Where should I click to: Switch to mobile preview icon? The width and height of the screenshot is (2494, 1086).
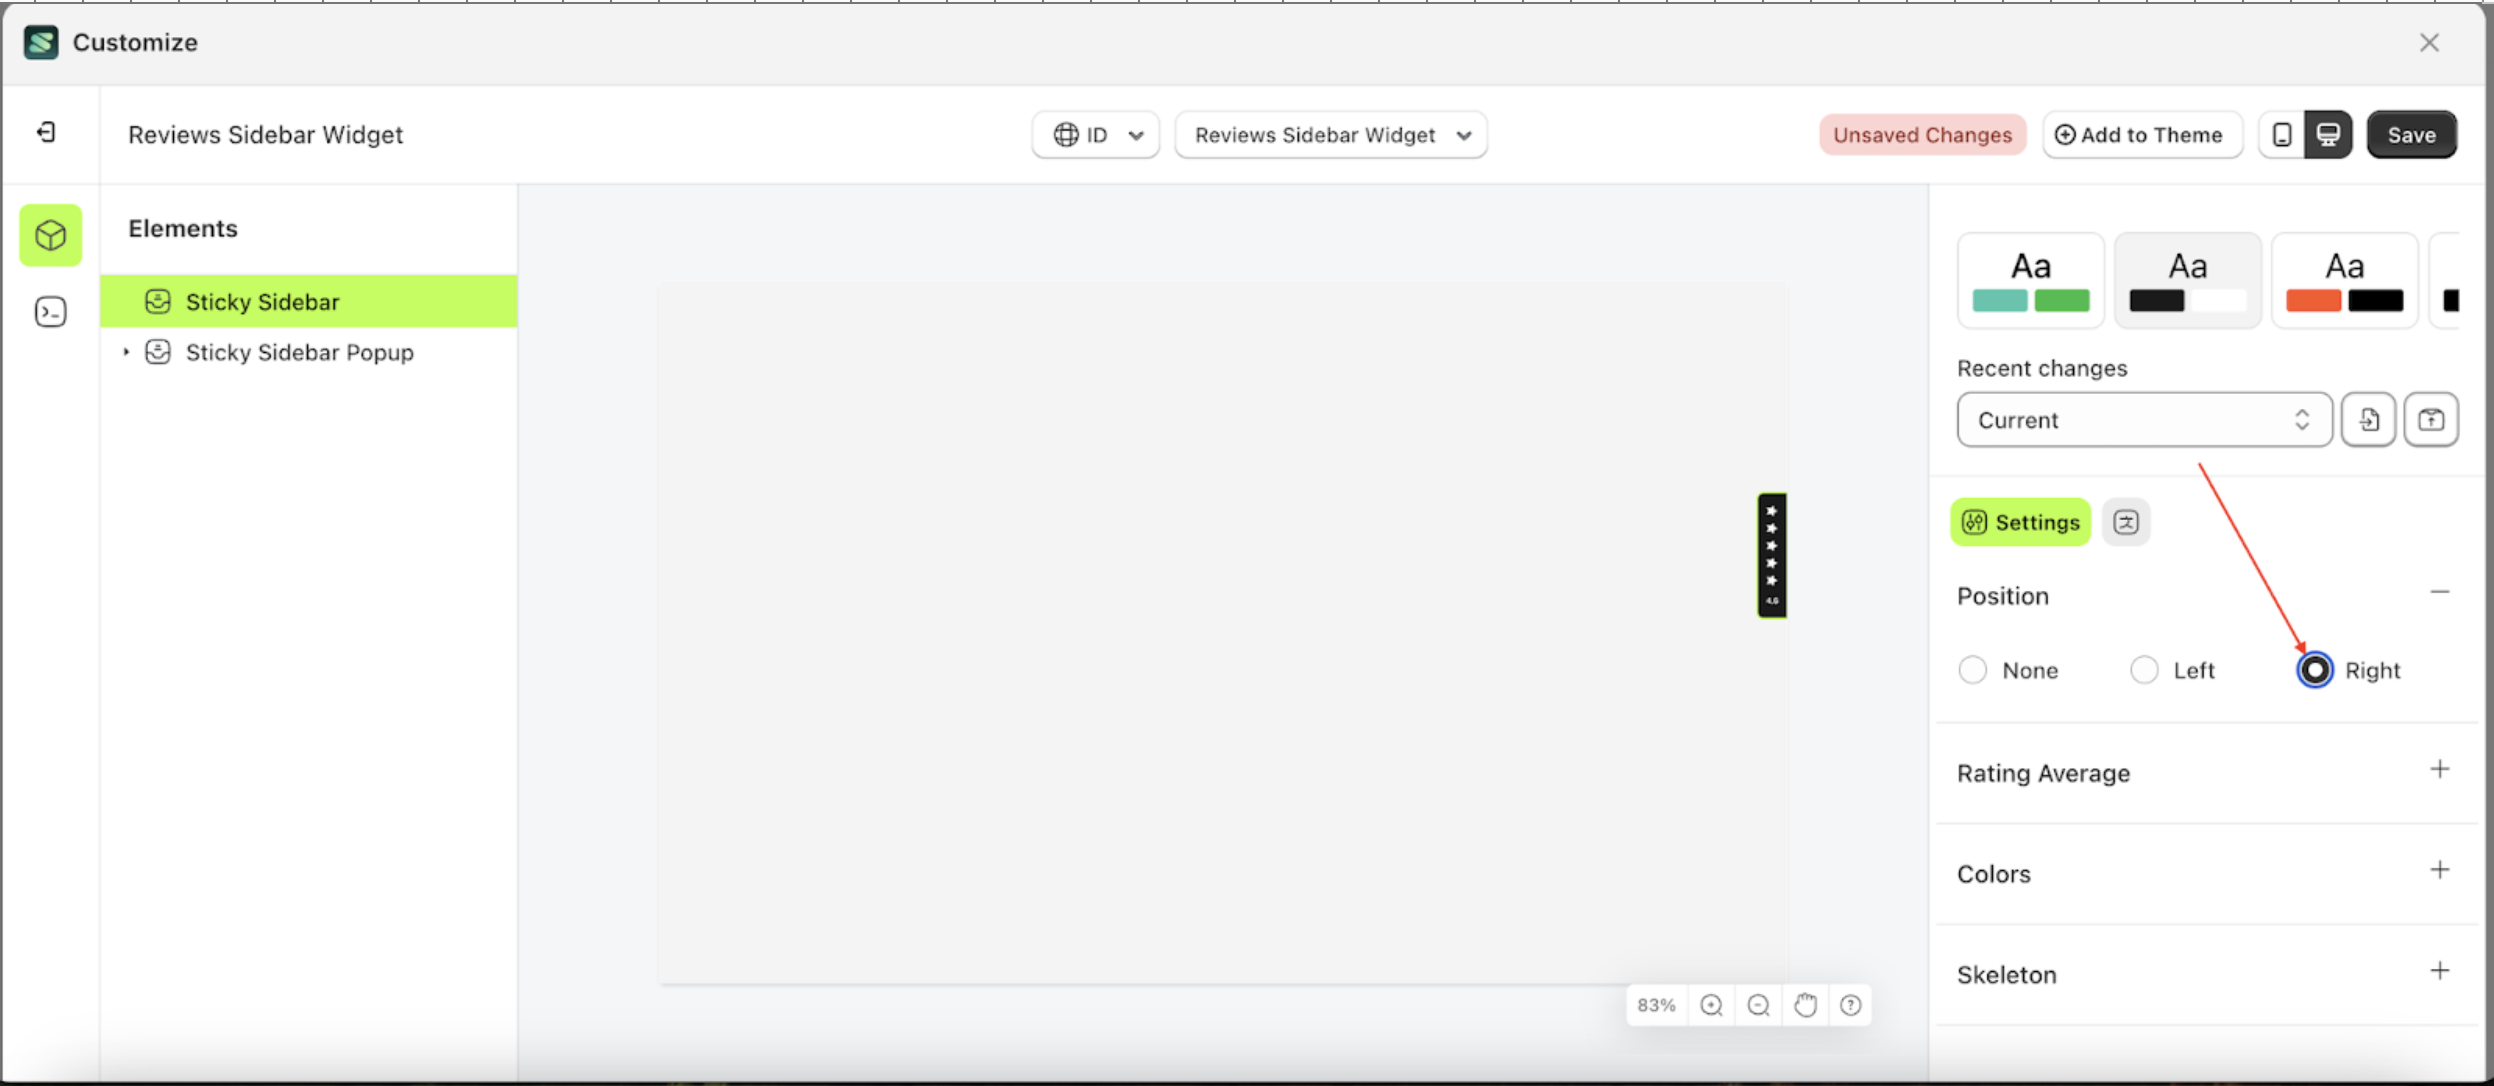point(2281,134)
